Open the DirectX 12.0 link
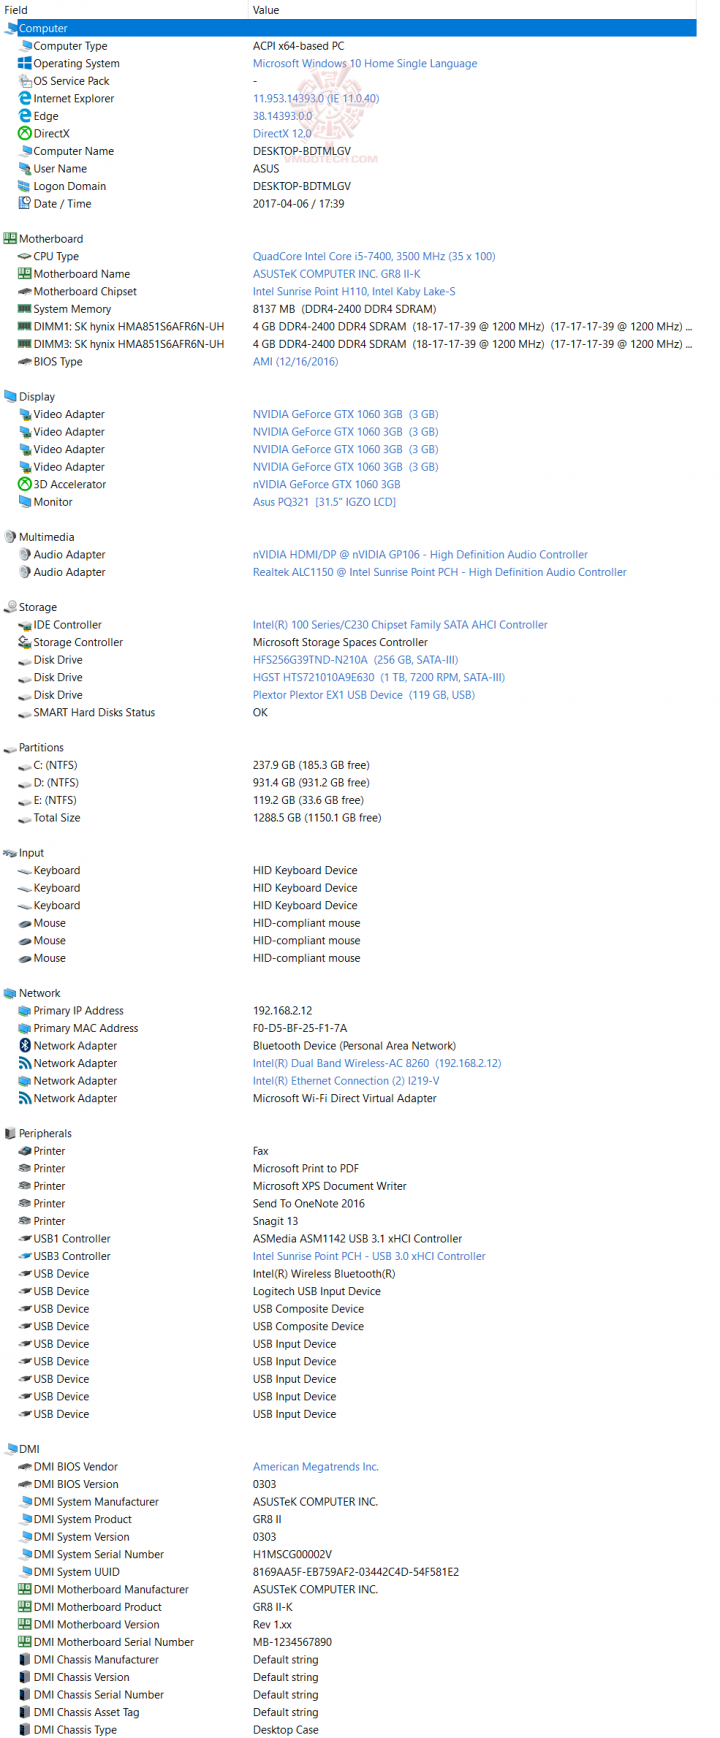 (282, 133)
